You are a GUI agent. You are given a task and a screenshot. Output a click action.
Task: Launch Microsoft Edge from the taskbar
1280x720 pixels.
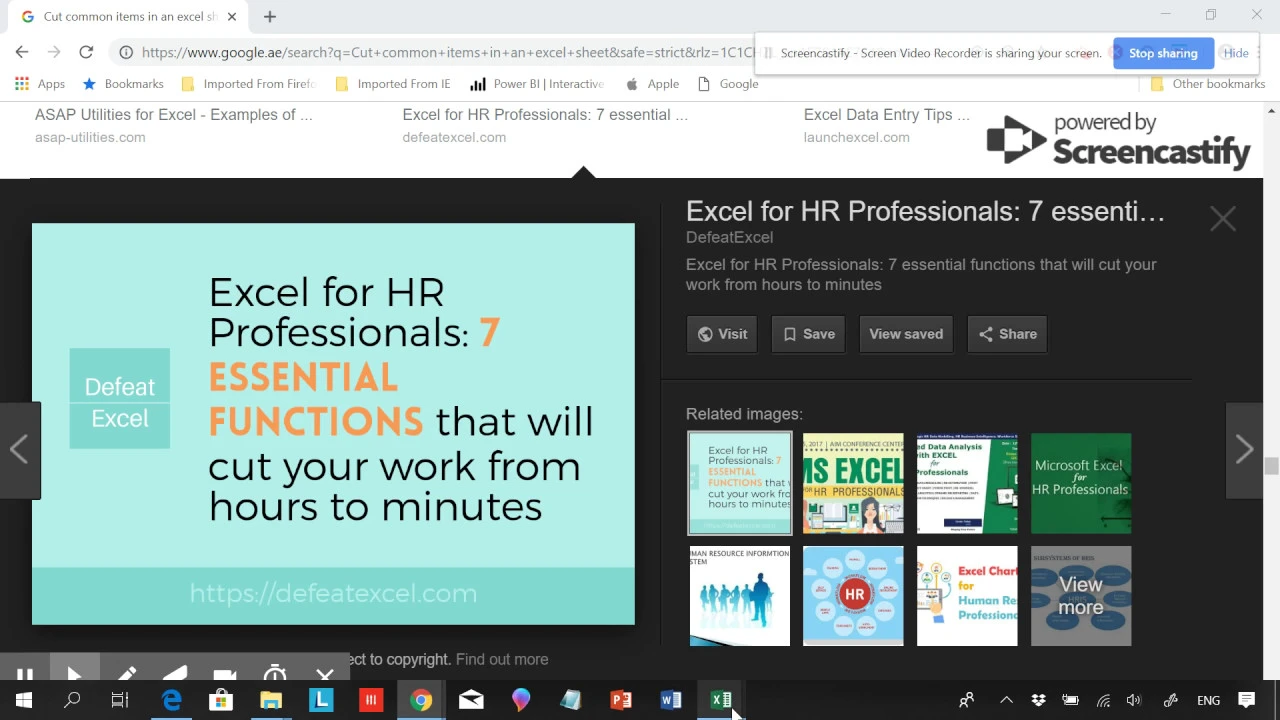coord(172,700)
